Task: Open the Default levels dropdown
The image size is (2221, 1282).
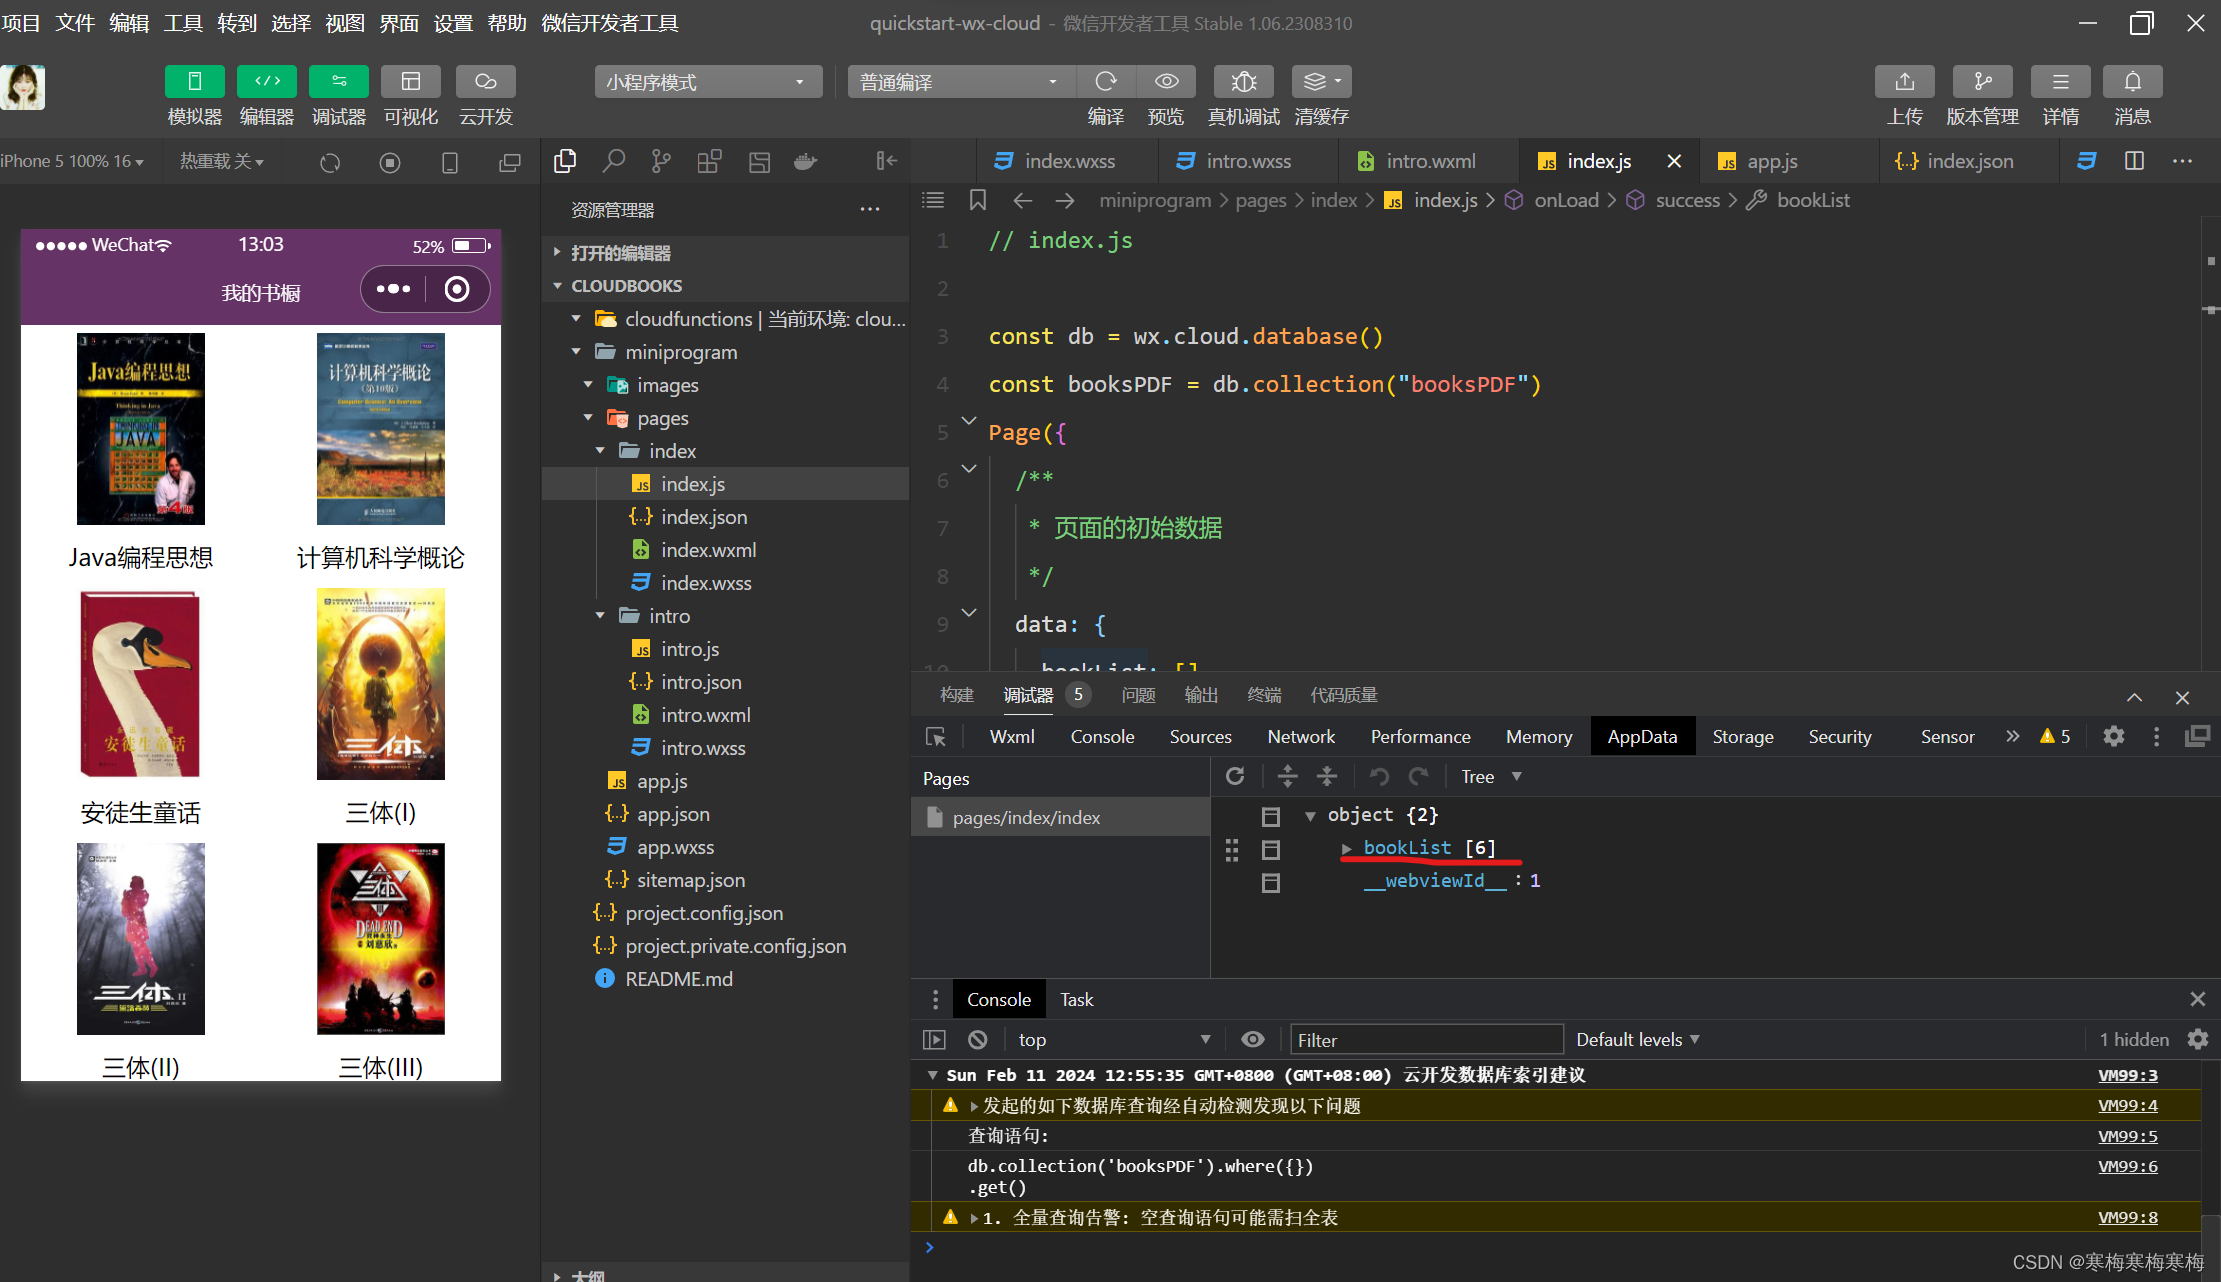Action: 1637,1040
